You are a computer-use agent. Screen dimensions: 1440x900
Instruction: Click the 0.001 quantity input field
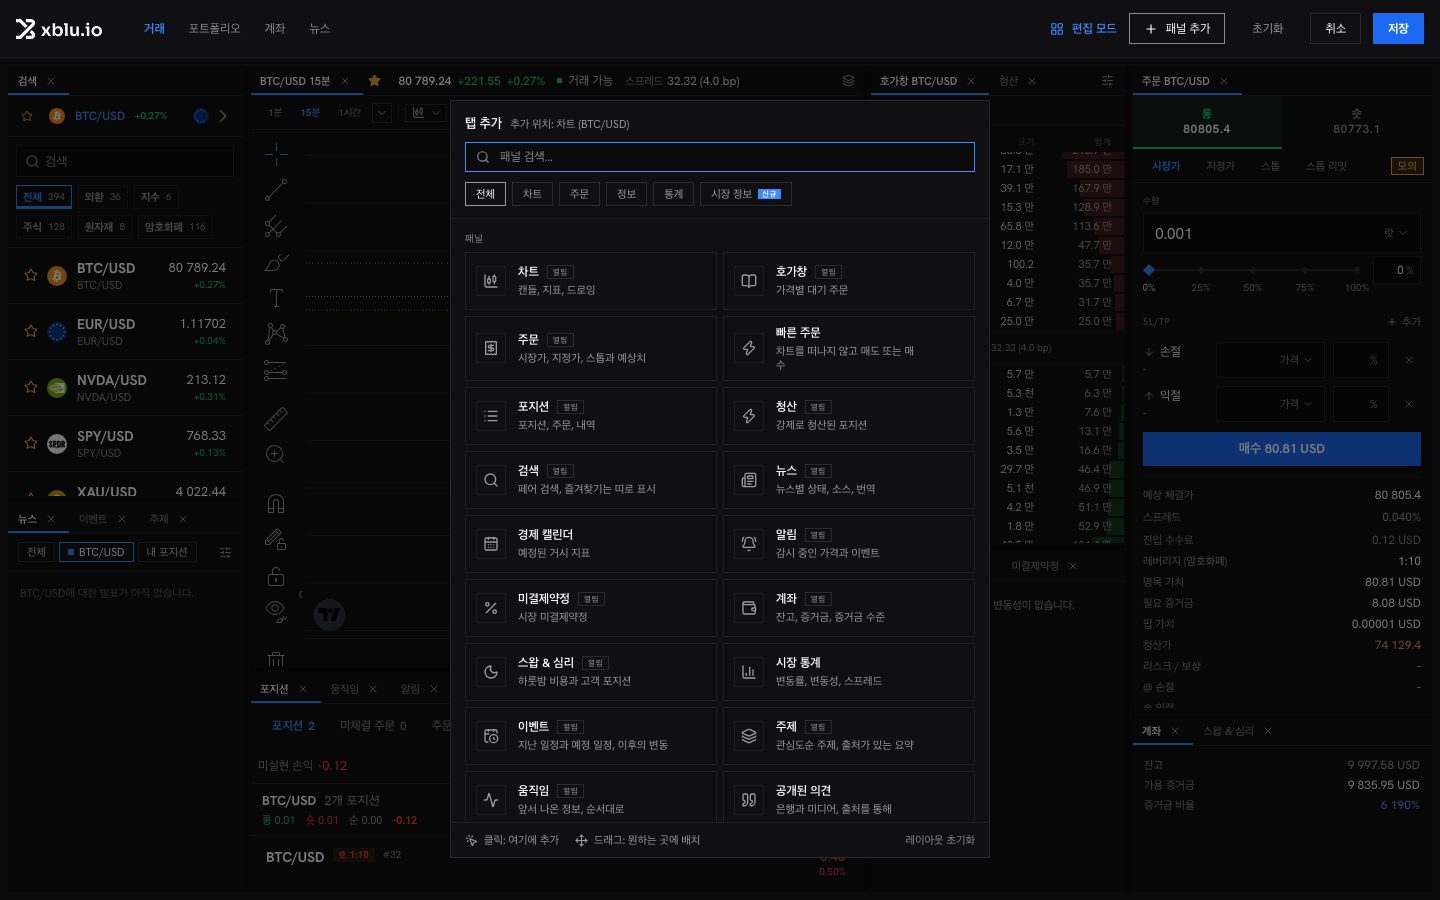click(1260, 233)
